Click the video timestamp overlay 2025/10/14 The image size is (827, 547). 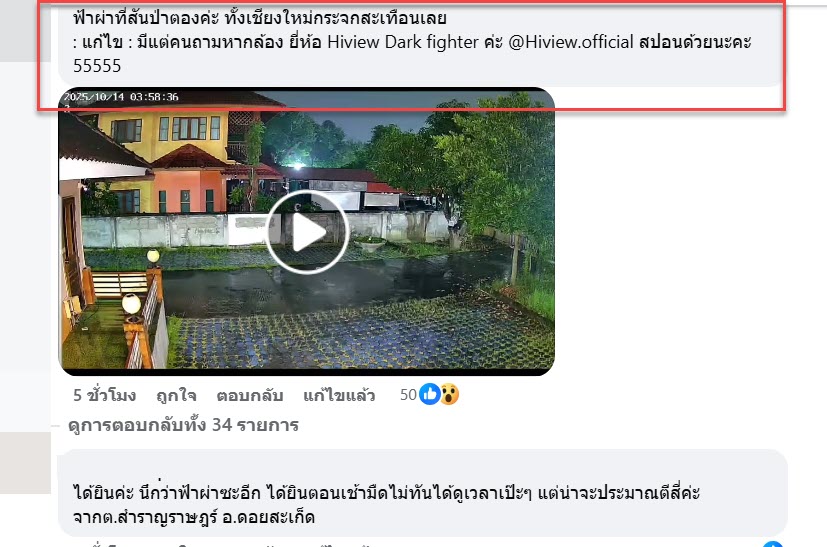point(121,97)
